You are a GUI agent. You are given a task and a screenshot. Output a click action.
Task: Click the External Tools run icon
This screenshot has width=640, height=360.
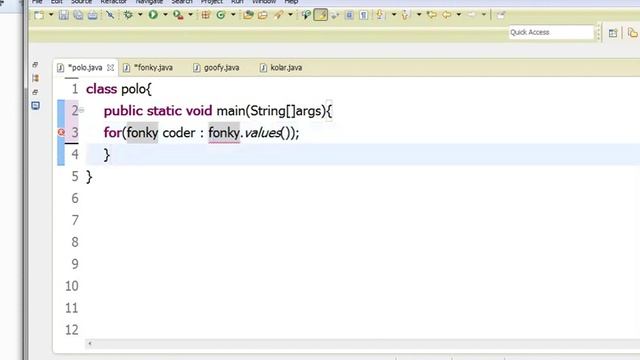[178, 15]
